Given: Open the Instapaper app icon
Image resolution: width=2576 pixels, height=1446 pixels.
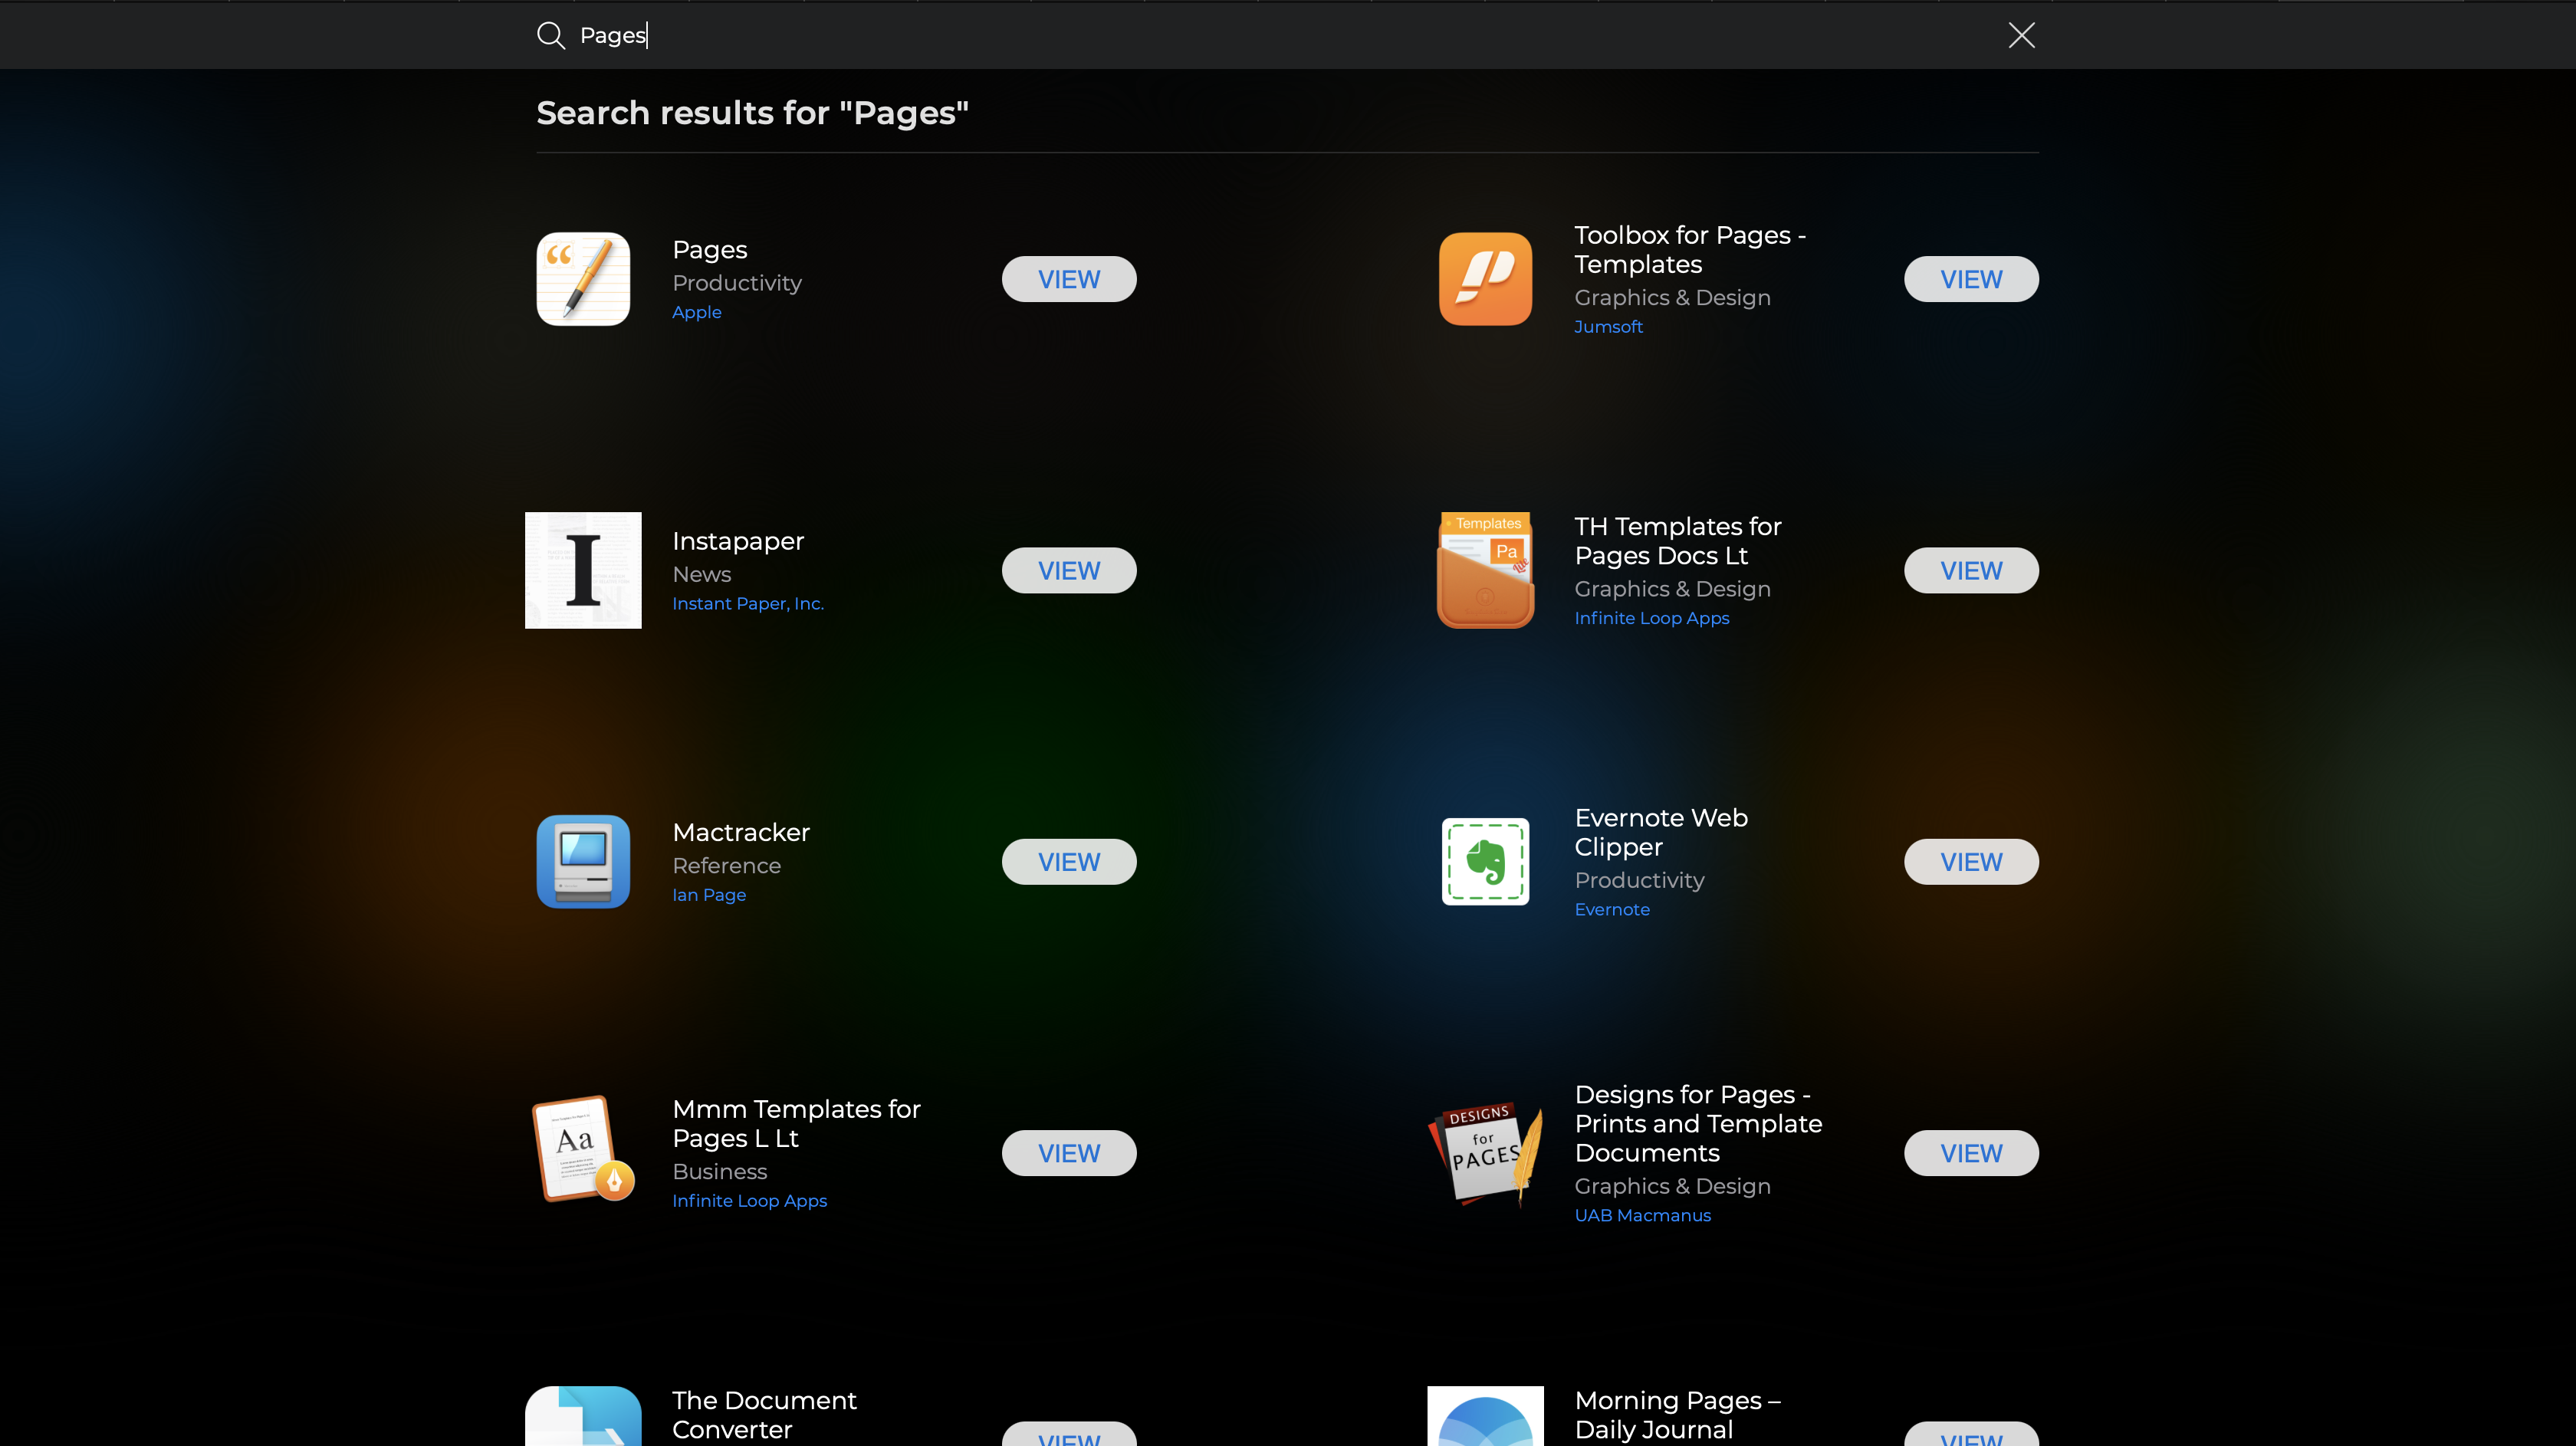Looking at the screenshot, I should pyautogui.click(x=583, y=570).
